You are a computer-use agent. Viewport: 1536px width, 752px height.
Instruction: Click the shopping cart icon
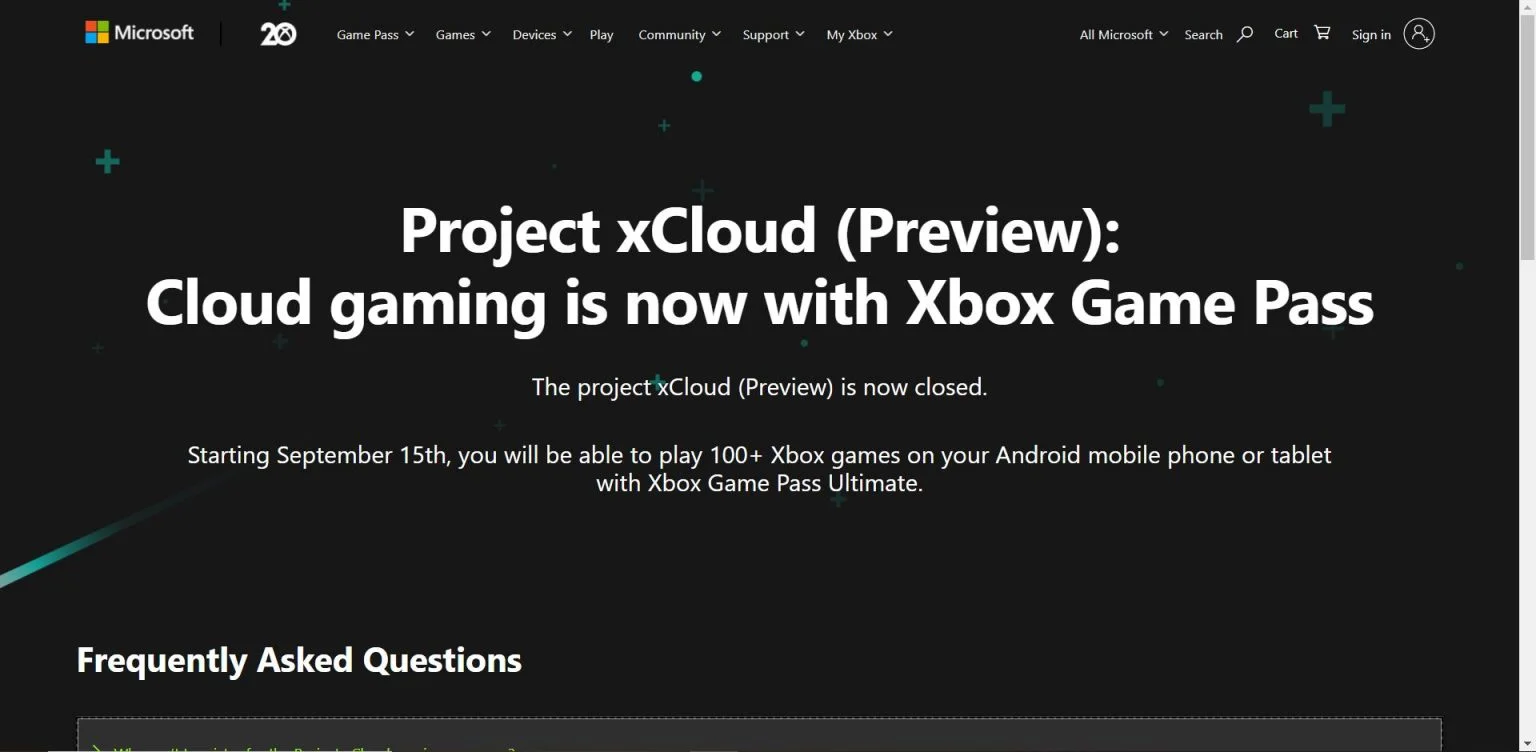click(x=1322, y=32)
